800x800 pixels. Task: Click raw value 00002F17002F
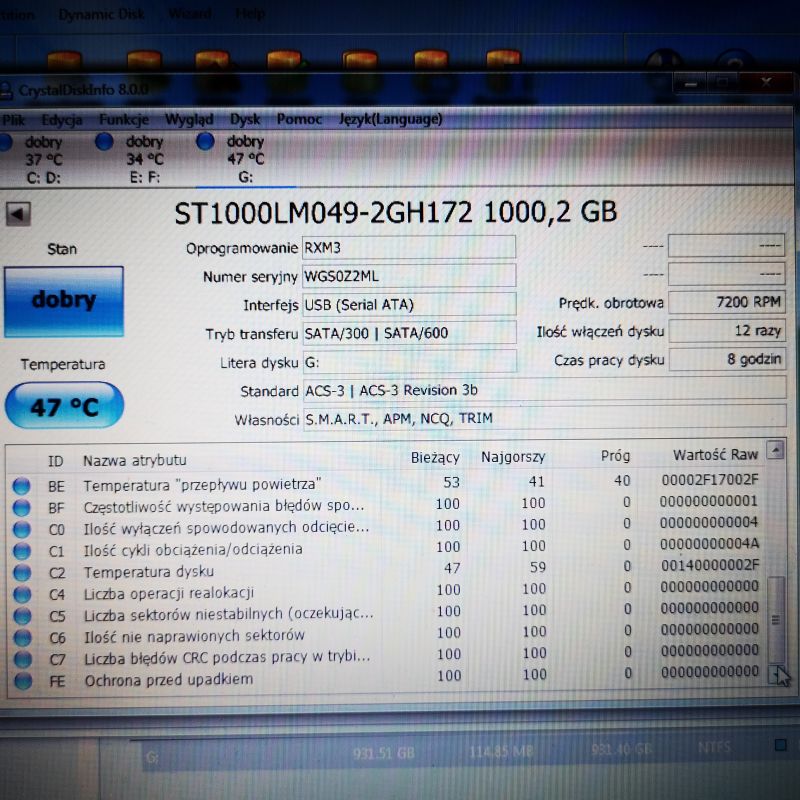pos(710,480)
